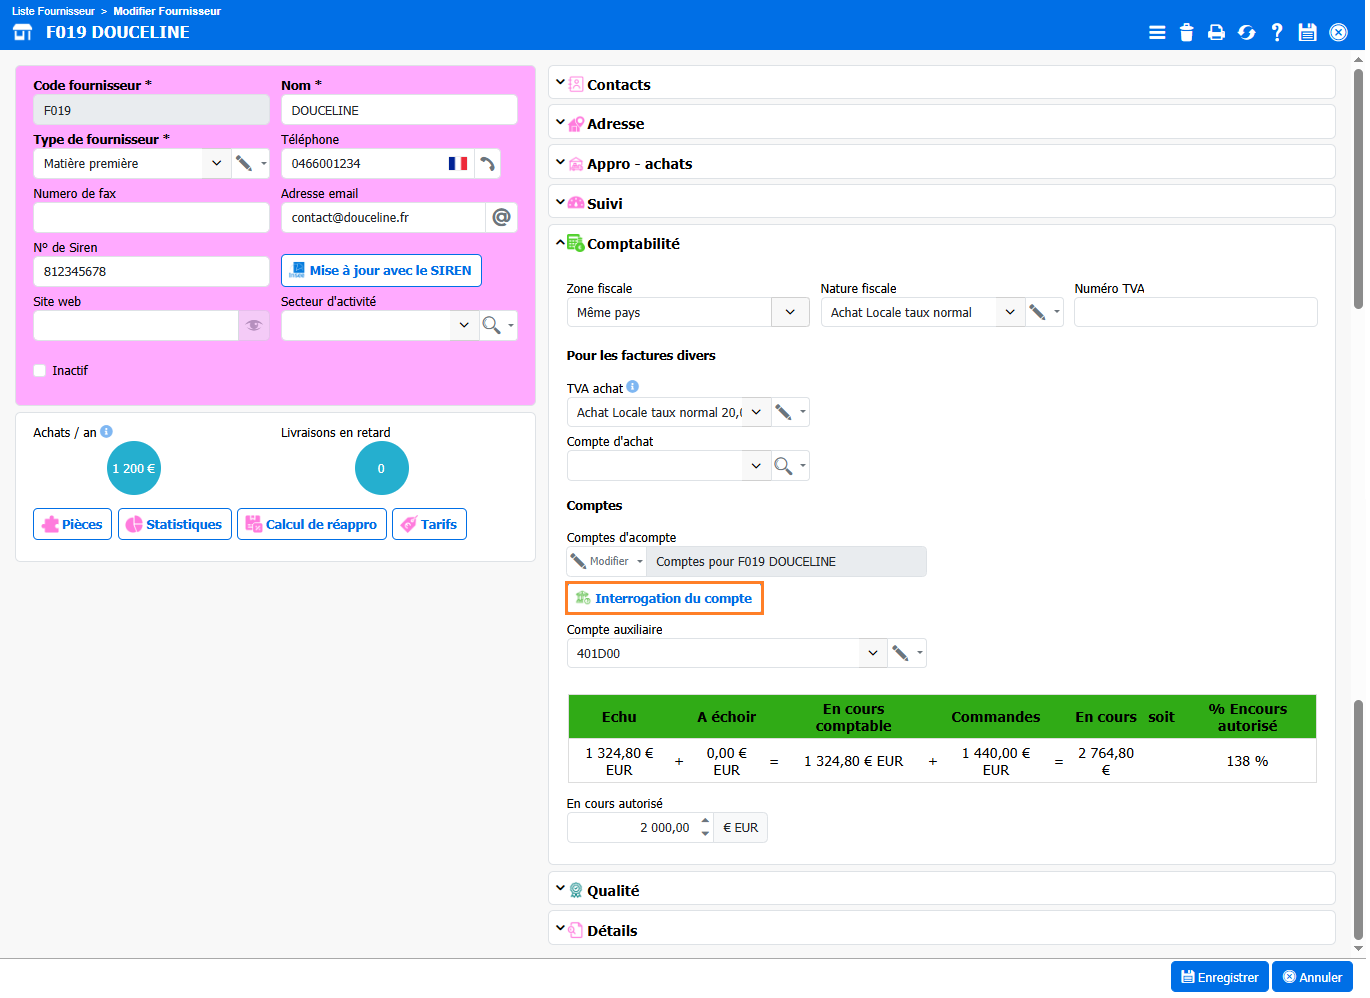1370x998 pixels.
Task: Click the phone call icon beside Téléphone
Action: pyautogui.click(x=487, y=164)
